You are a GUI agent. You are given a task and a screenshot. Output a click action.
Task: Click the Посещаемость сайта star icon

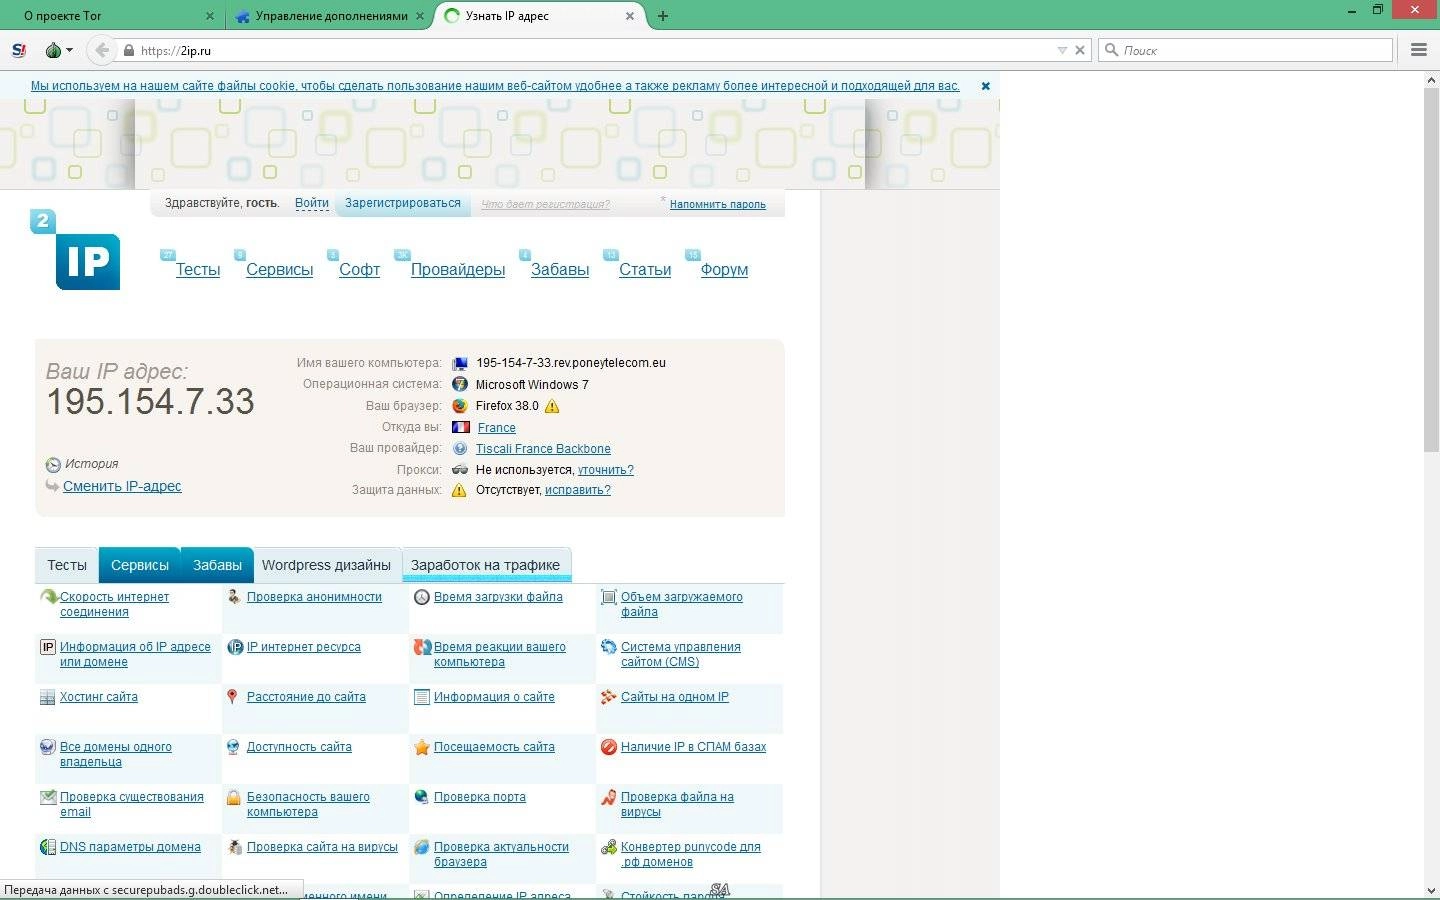pyautogui.click(x=422, y=747)
